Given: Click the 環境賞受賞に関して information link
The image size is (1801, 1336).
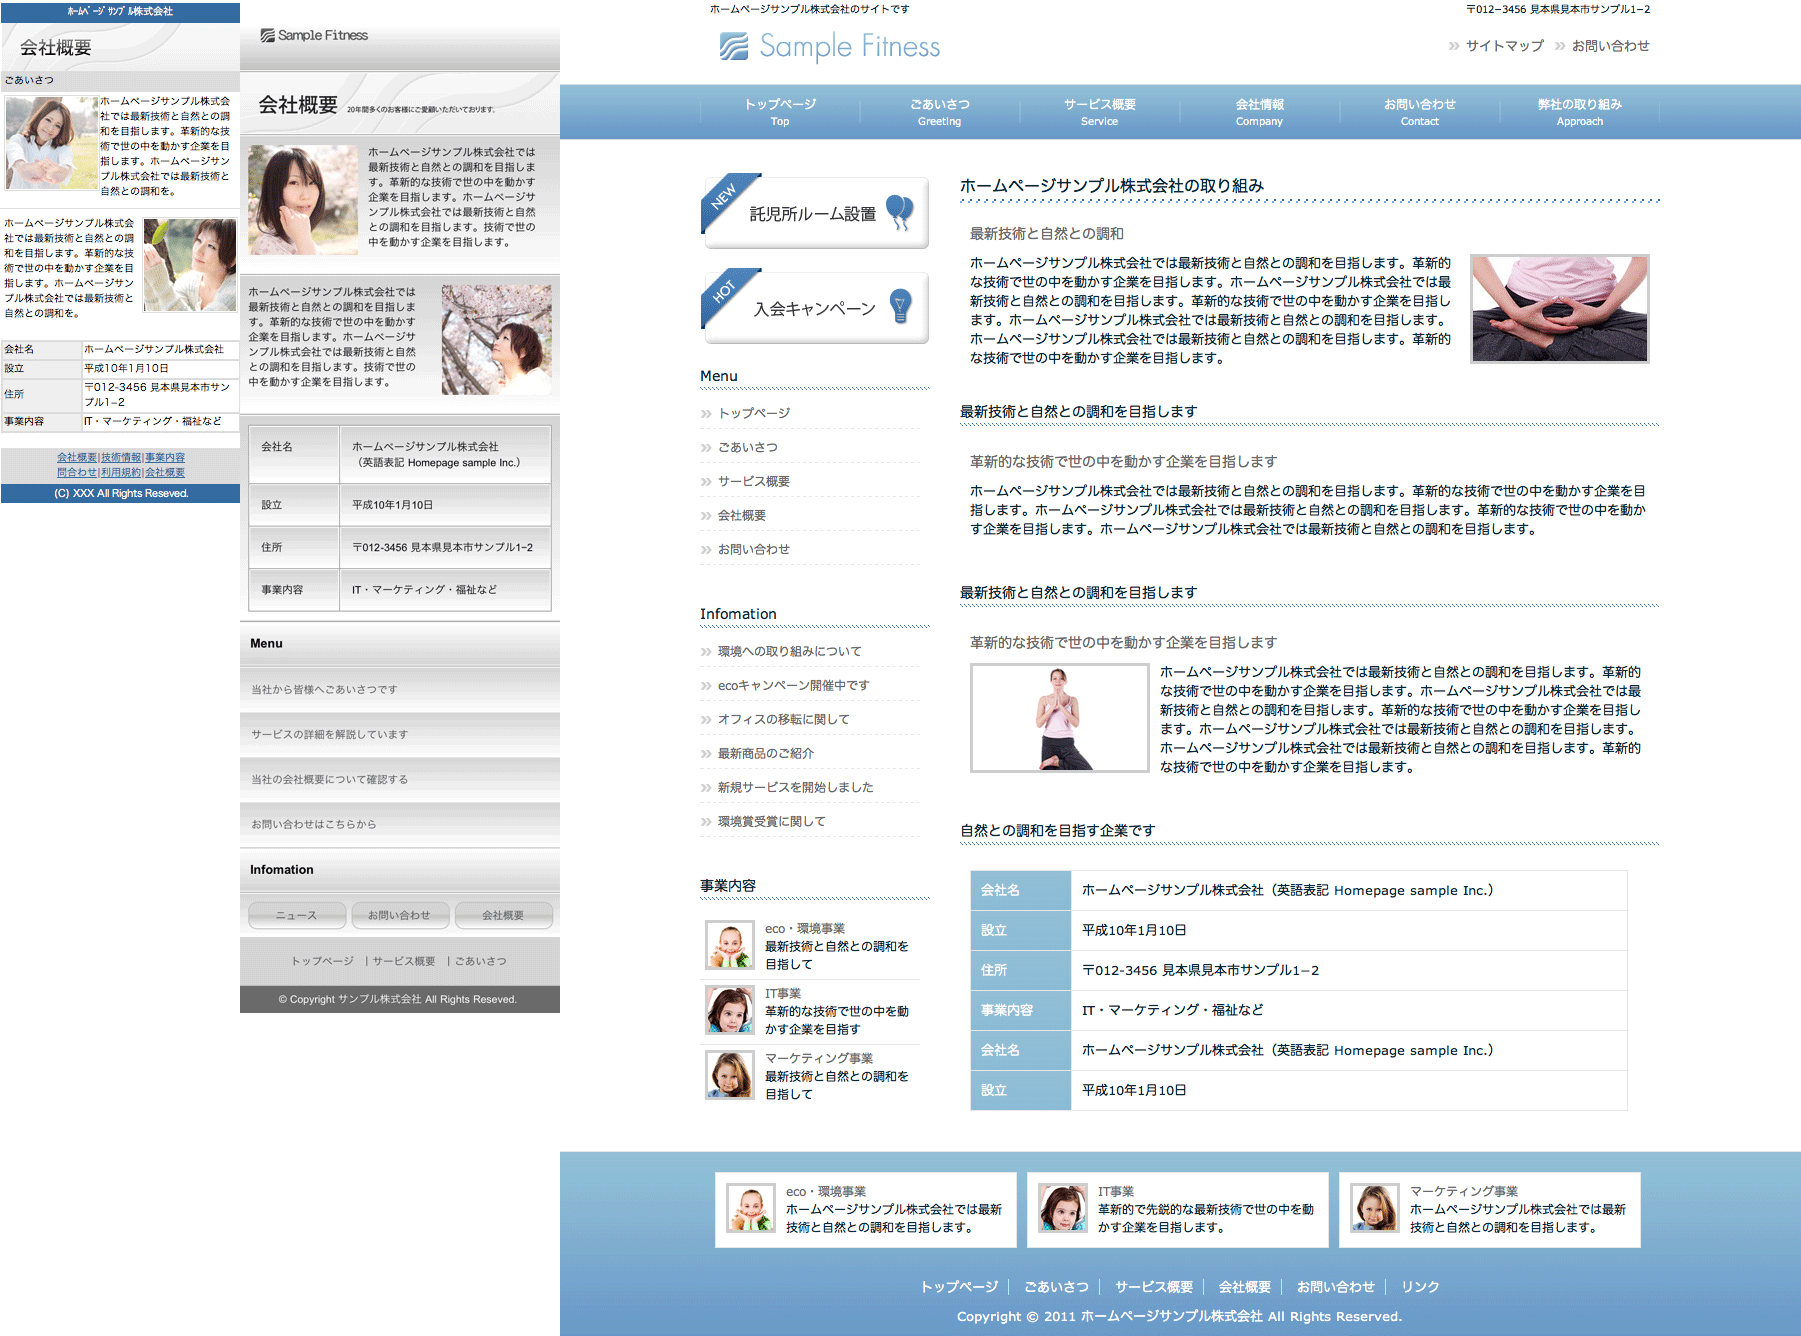Looking at the screenshot, I should point(771,821).
